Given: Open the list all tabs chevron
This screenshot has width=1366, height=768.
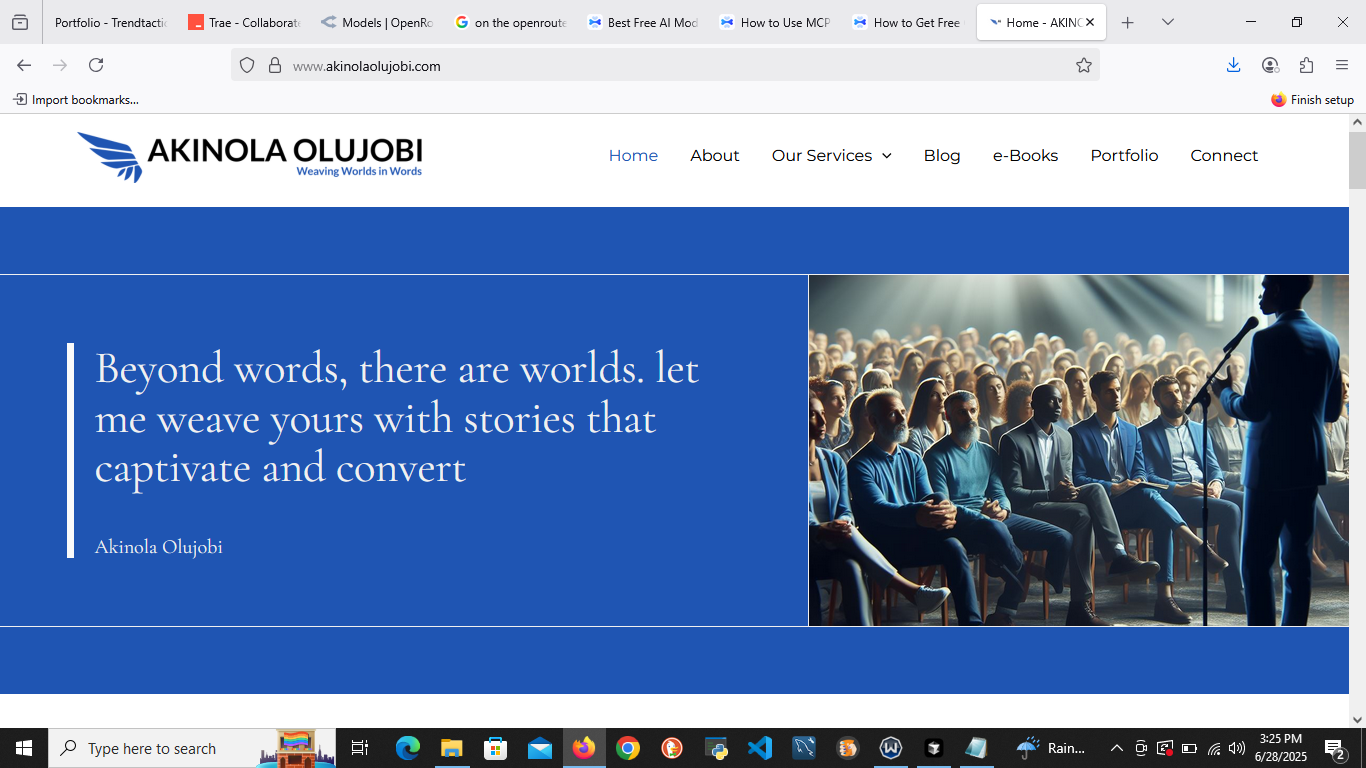Looking at the screenshot, I should click(x=1167, y=22).
